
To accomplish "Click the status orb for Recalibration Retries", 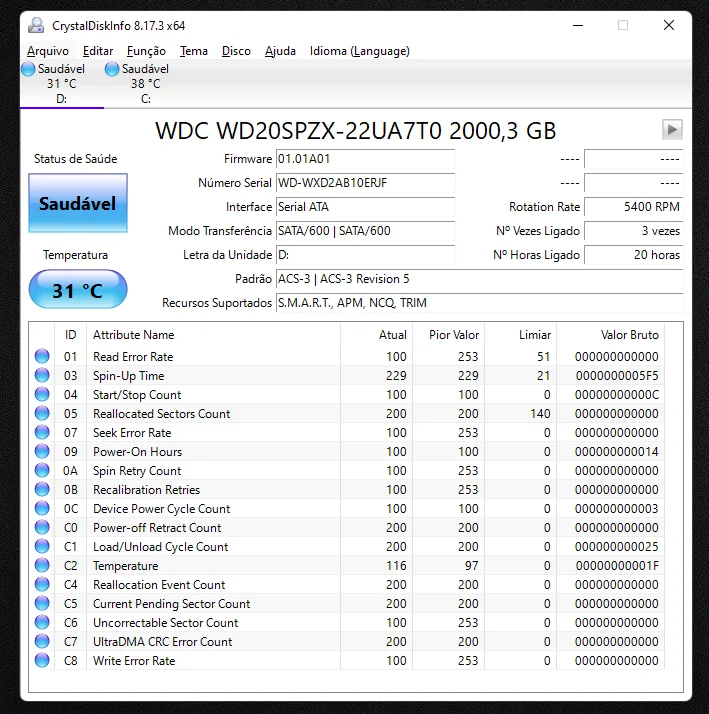I will 42,489.
